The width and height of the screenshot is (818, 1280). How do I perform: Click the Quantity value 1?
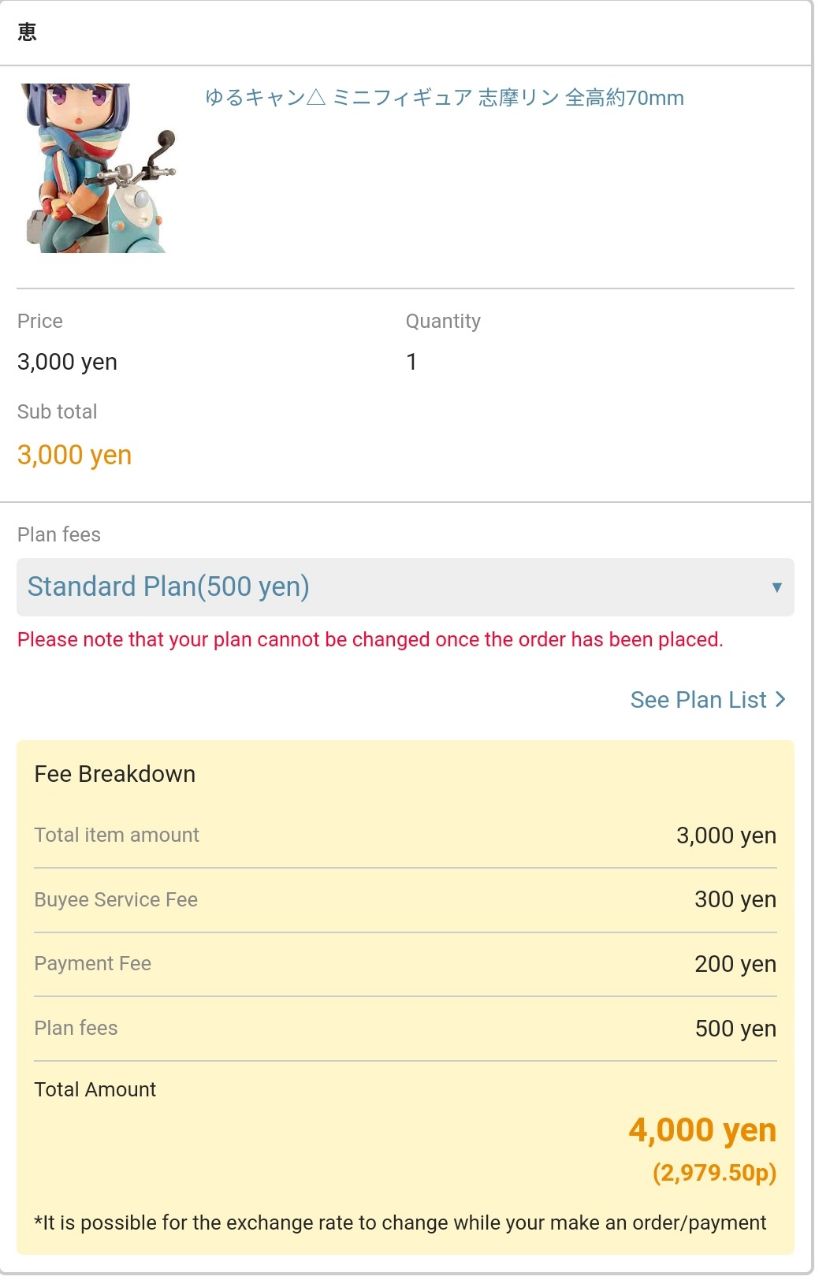[x=411, y=362]
